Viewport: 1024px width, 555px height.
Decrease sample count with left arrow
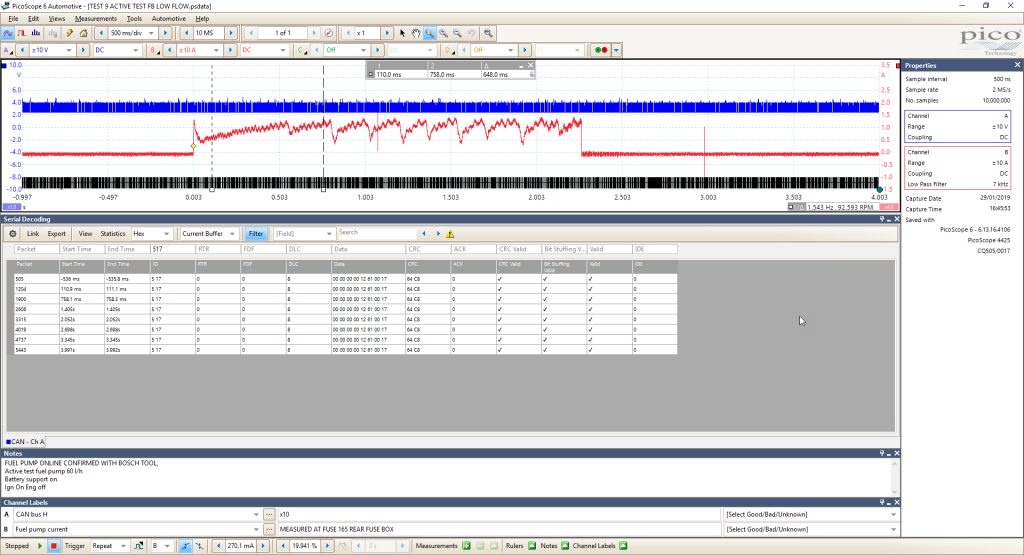coord(186,33)
